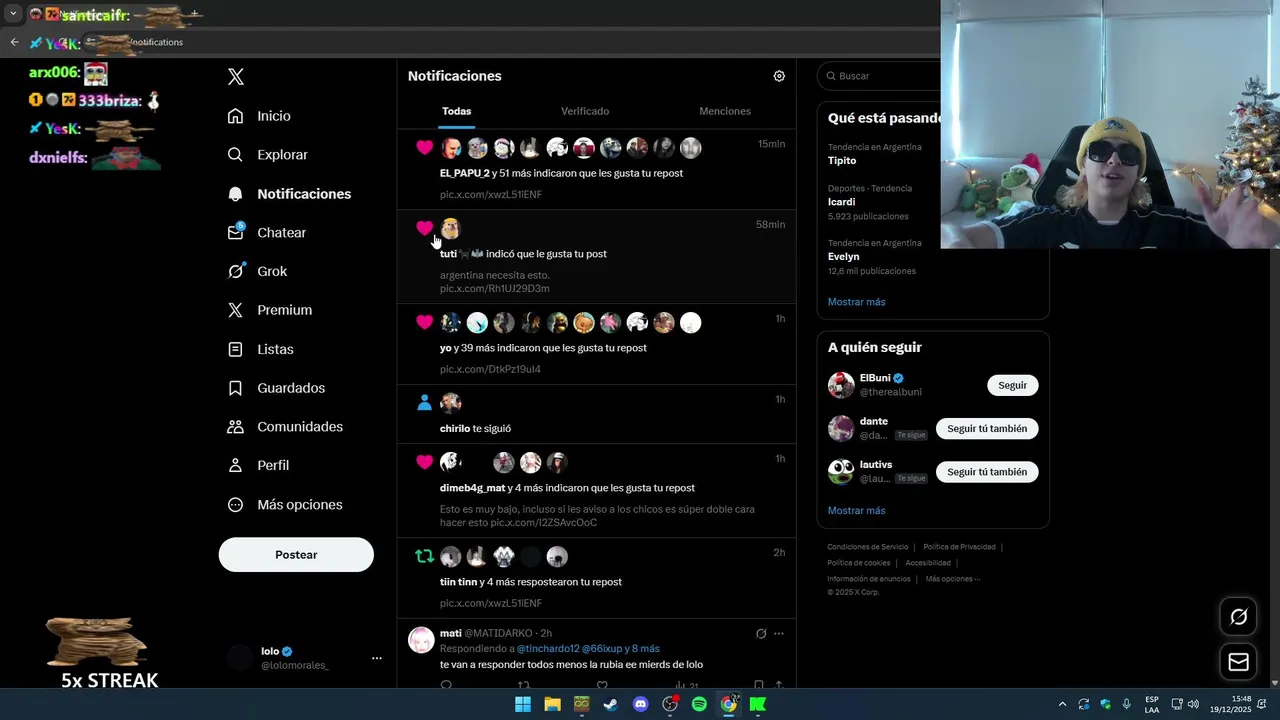Open more options on mati's post
The height and width of the screenshot is (720, 1280).
779,633
